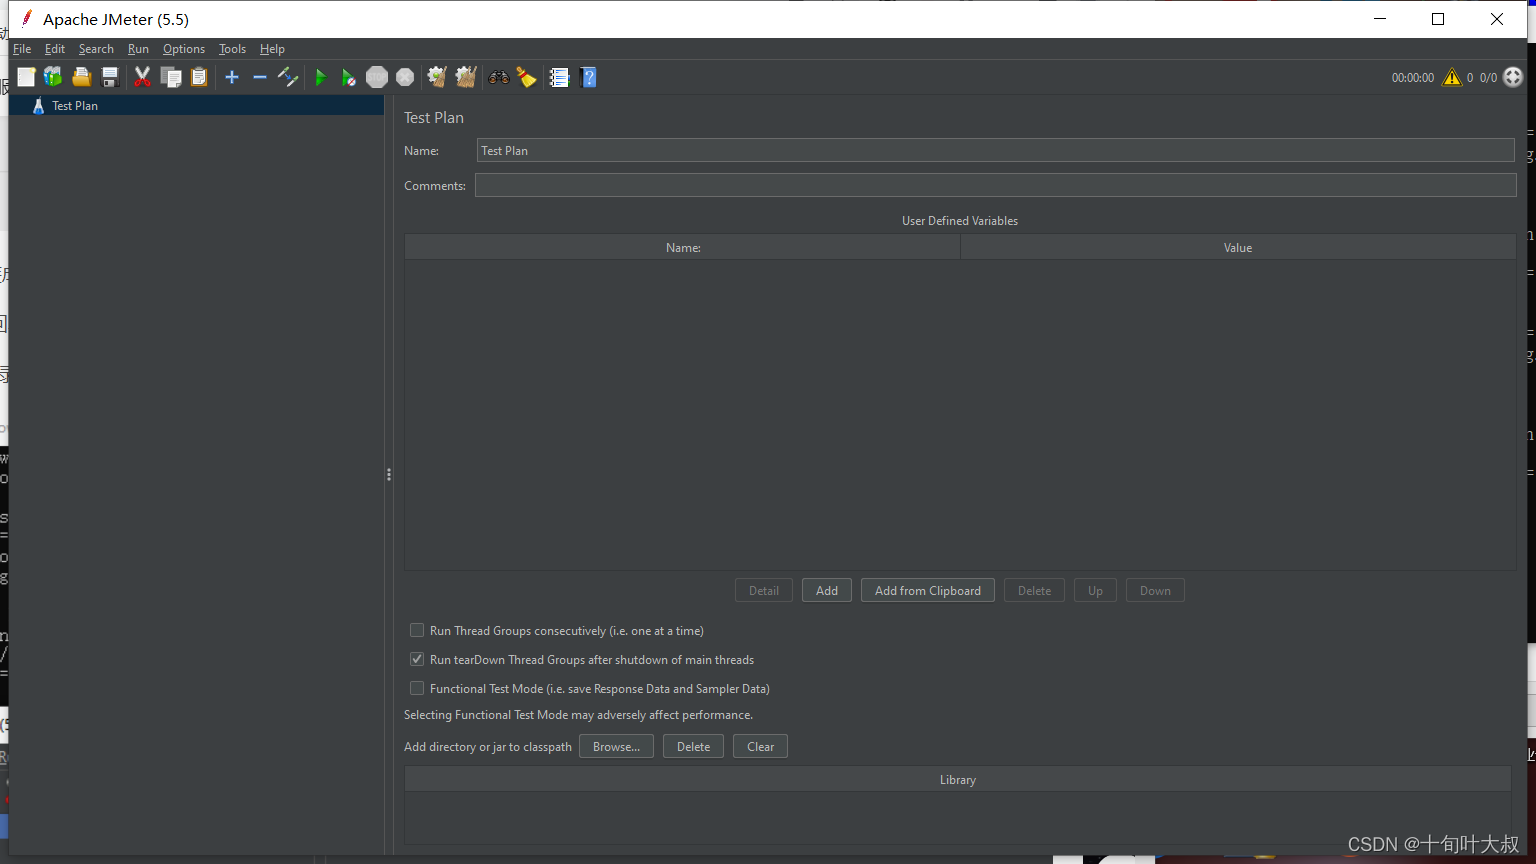Click the Clear All results icon
This screenshot has height=864, width=1536.
466,77
